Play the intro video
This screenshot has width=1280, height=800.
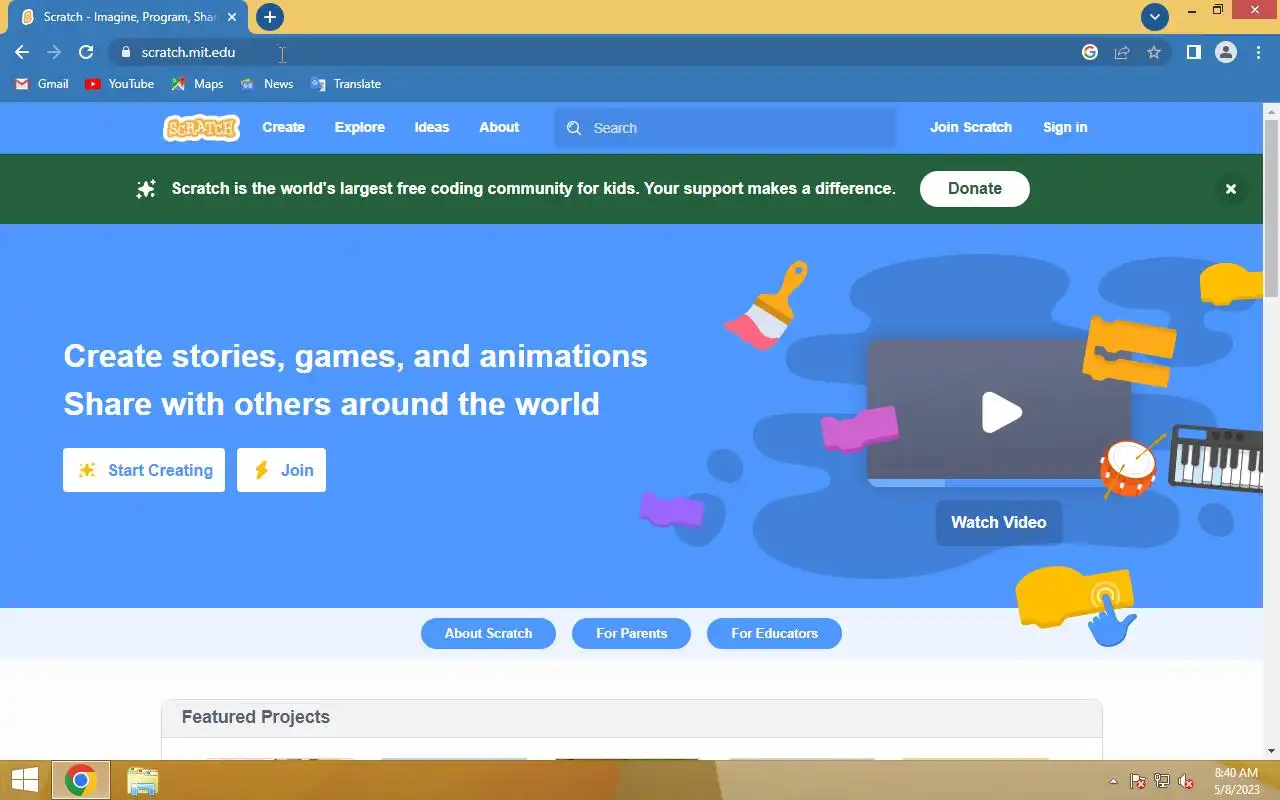[1001, 412]
